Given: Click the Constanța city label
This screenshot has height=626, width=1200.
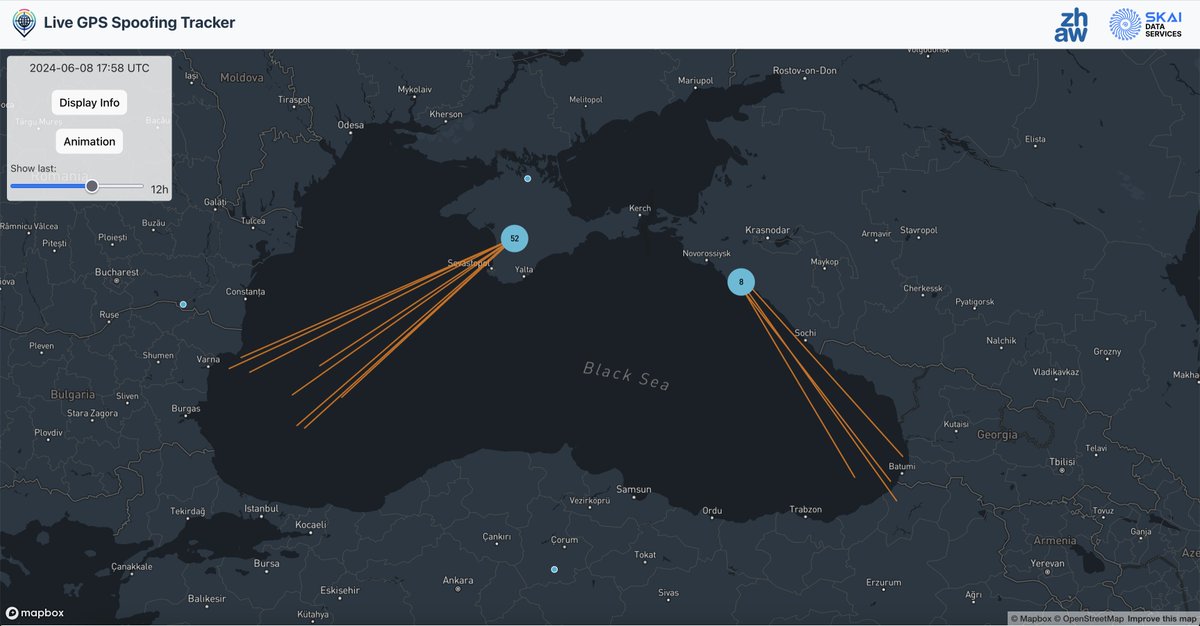Looking at the screenshot, I should [x=245, y=292].
